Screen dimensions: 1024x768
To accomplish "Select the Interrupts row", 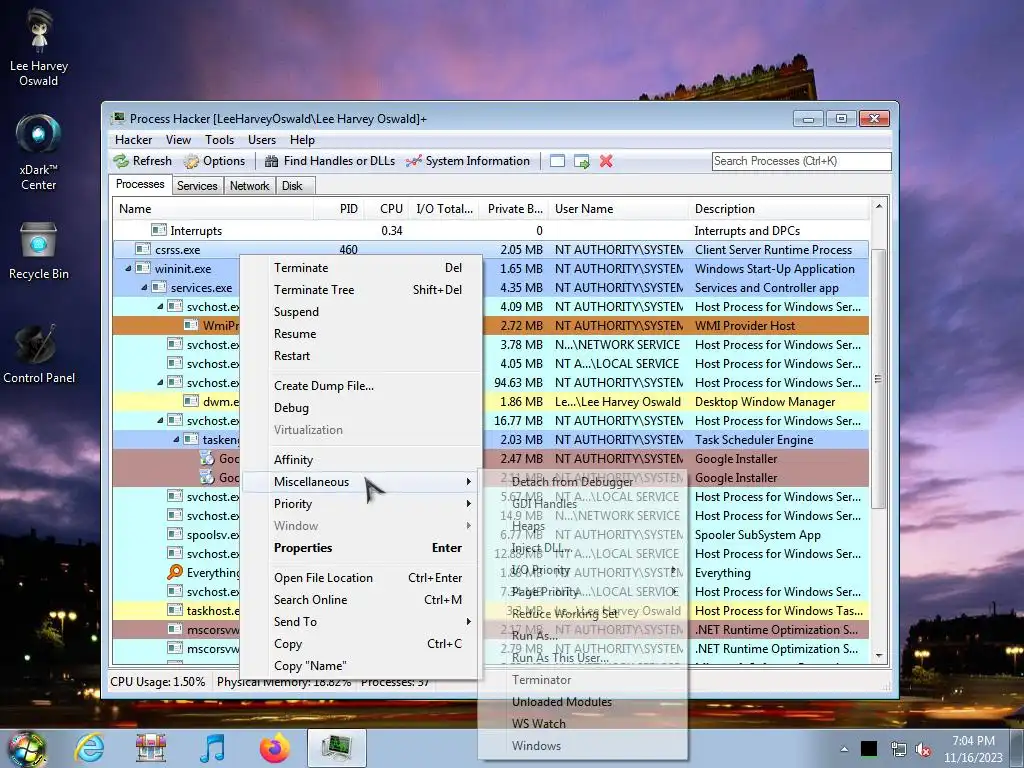I will (490, 231).
